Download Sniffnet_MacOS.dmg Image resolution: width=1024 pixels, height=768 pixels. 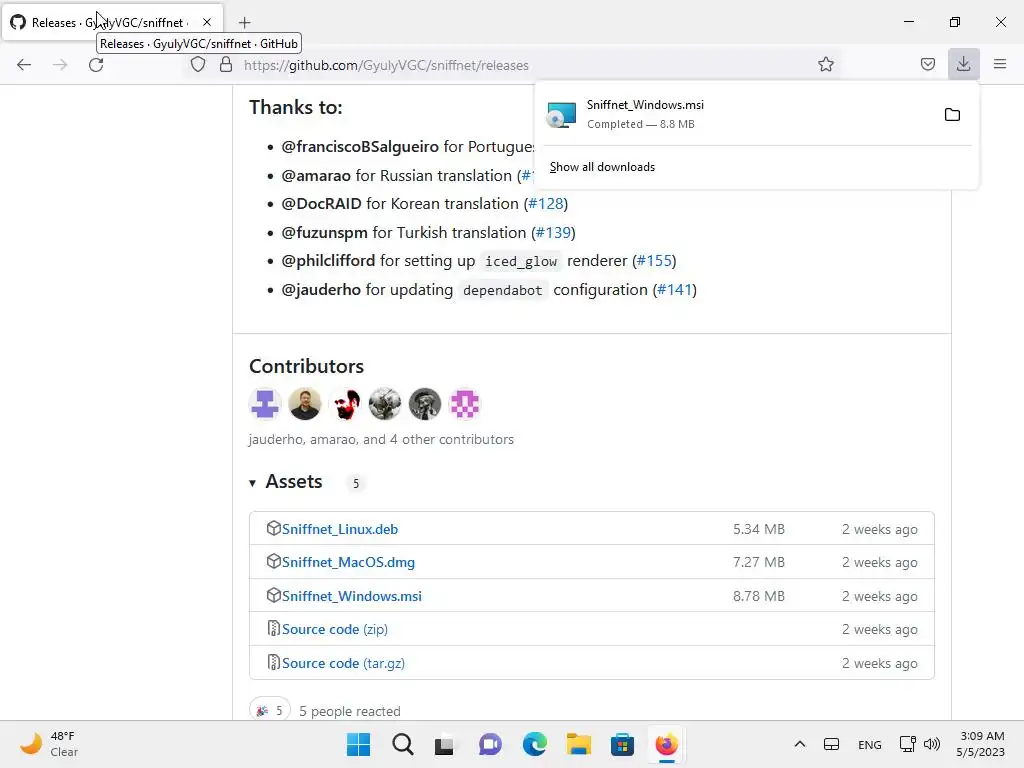click(348, 562)
